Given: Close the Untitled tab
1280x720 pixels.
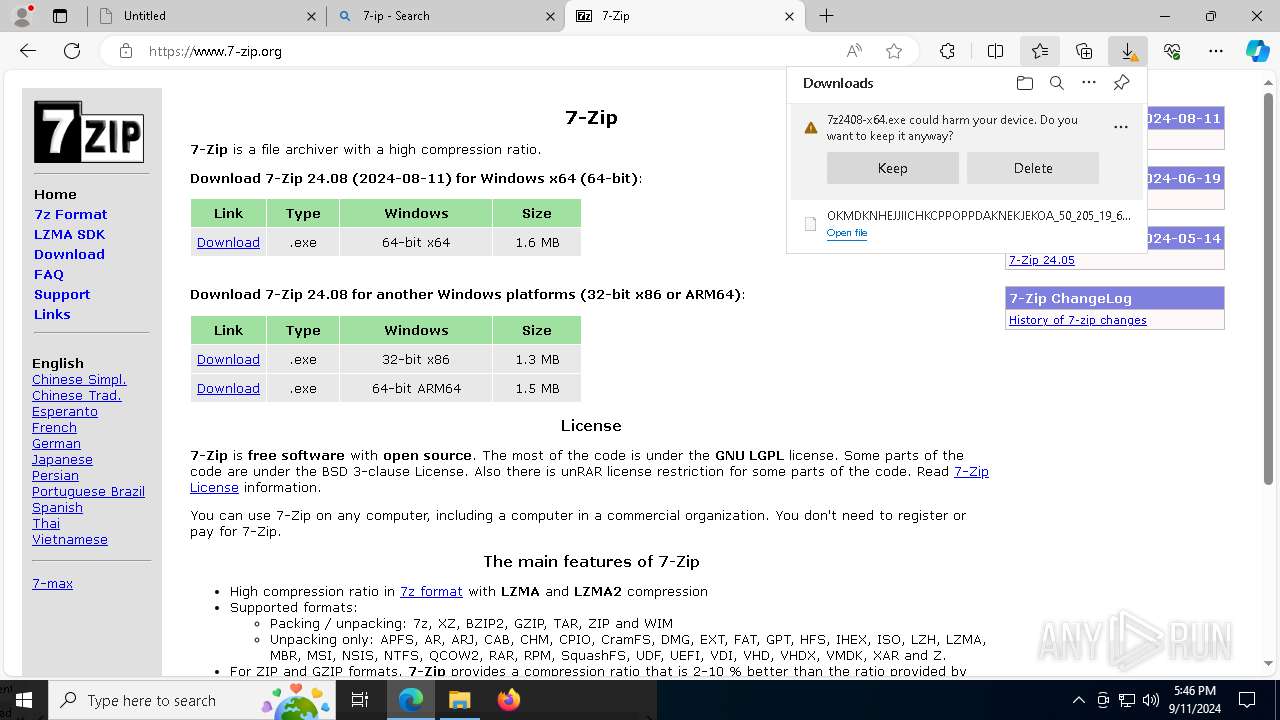Looking at the screenshot, I should tap(311, 16).
